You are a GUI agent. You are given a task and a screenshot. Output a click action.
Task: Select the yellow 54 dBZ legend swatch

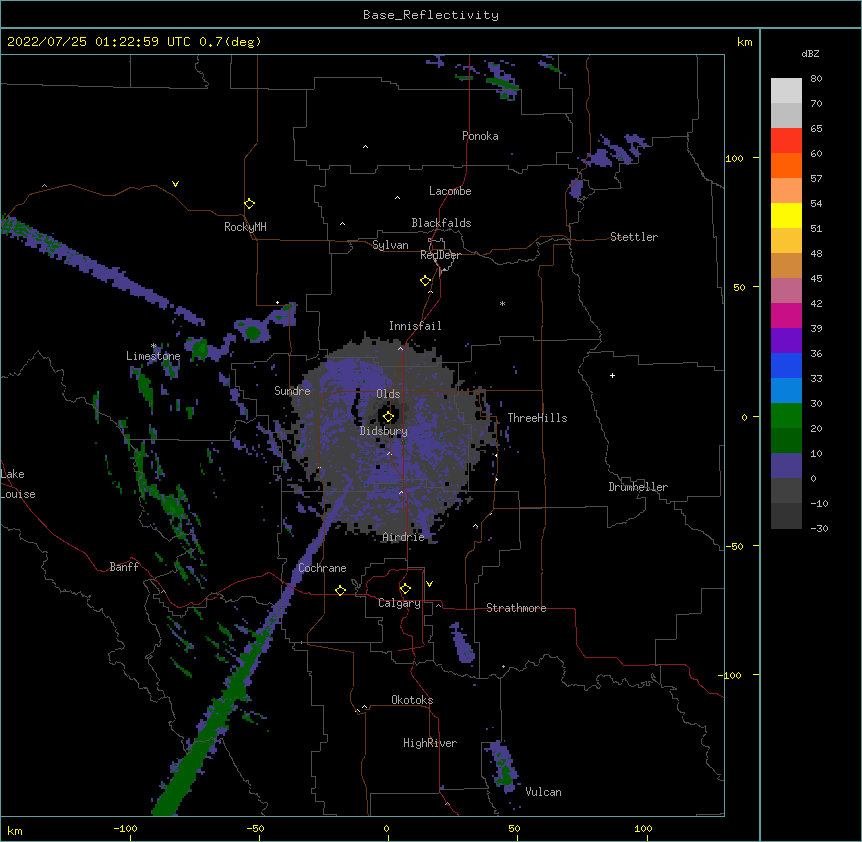(786, 215)
